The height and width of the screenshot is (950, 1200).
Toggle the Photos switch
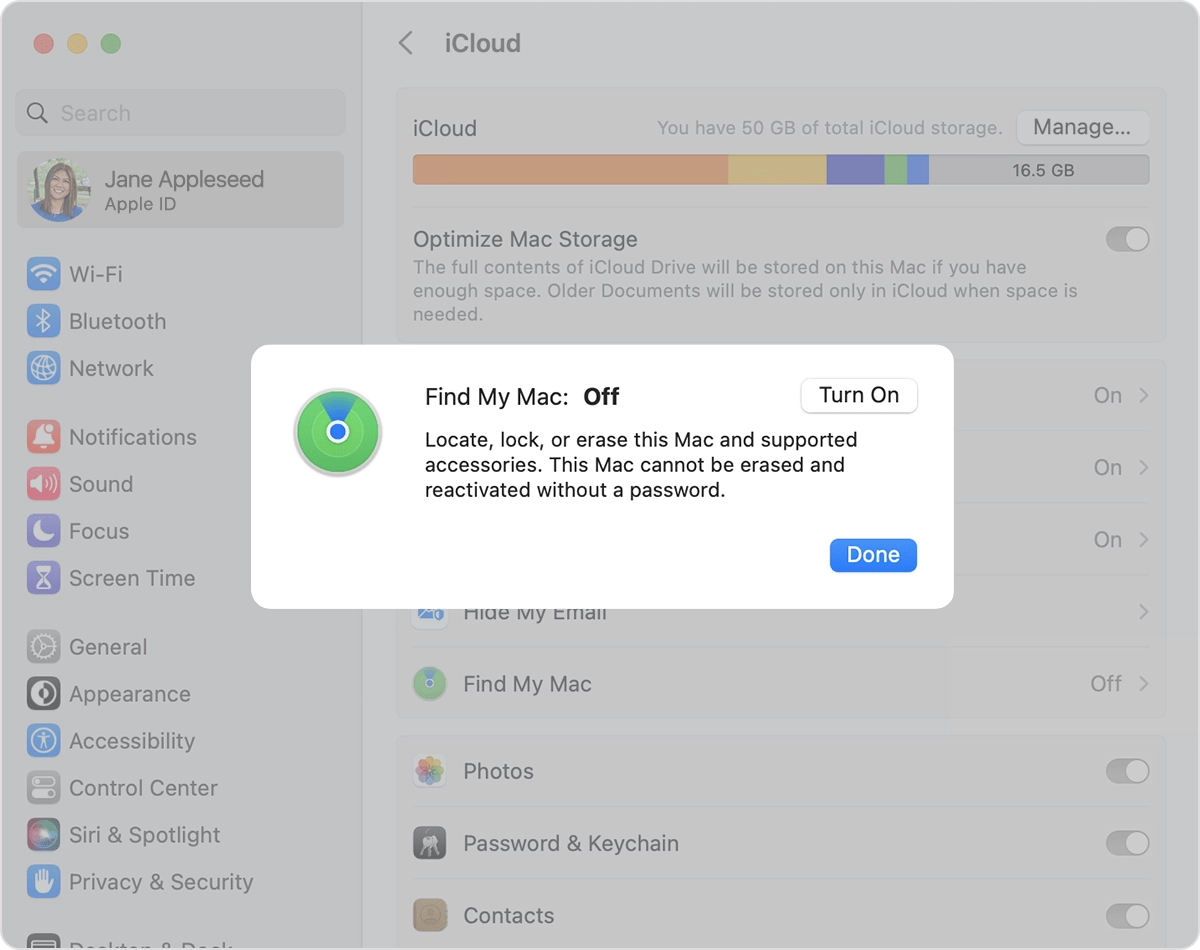click(x=1127, y=771)
